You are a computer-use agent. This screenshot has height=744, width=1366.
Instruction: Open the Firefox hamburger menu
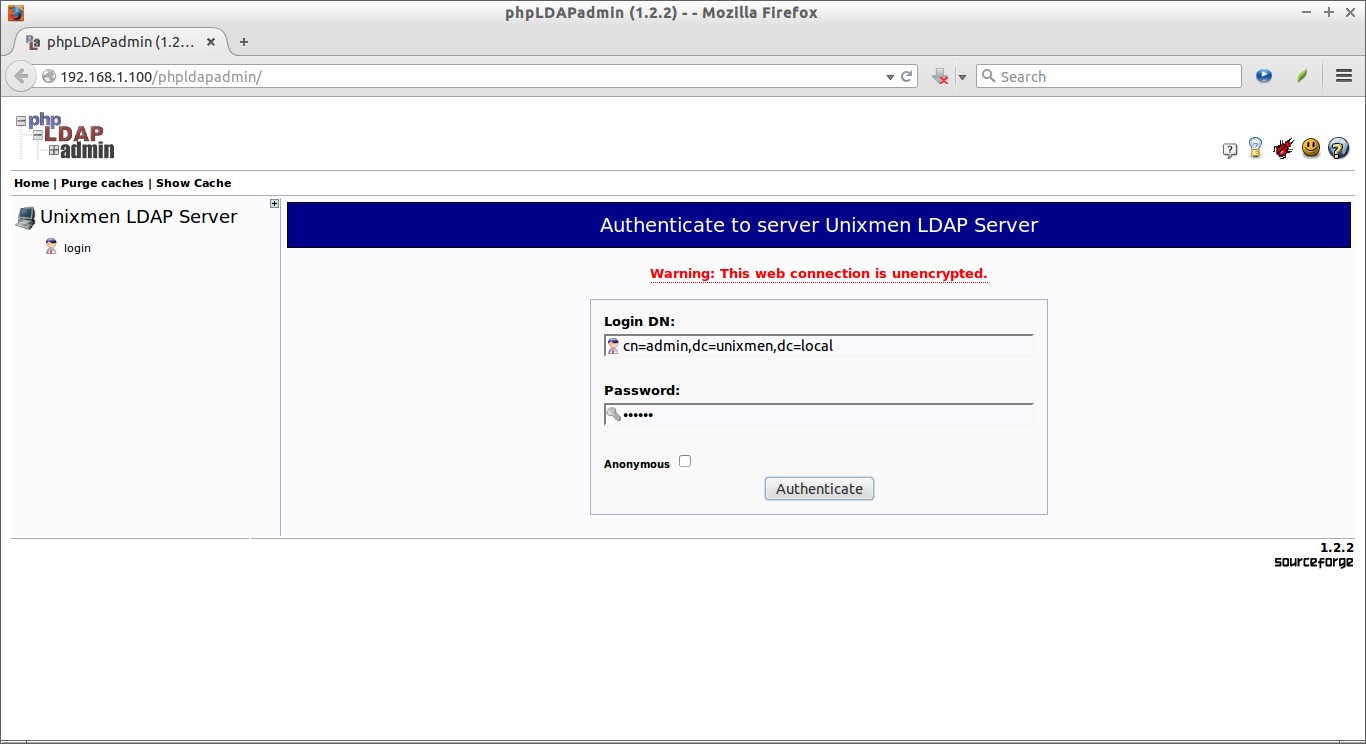1344,76
